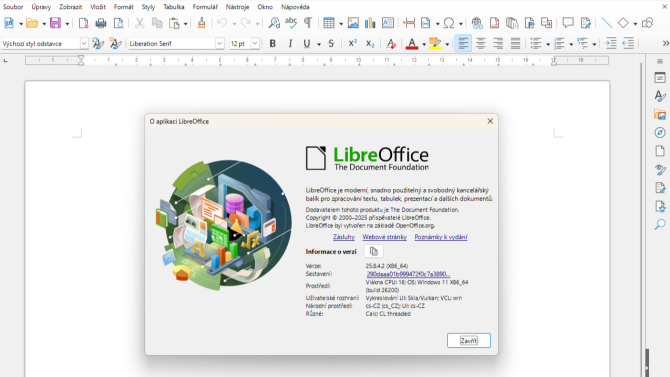The width and height of the screenshot is (670, 377).
Task: Click the Export as PDF icon
Action: point(83,23)
